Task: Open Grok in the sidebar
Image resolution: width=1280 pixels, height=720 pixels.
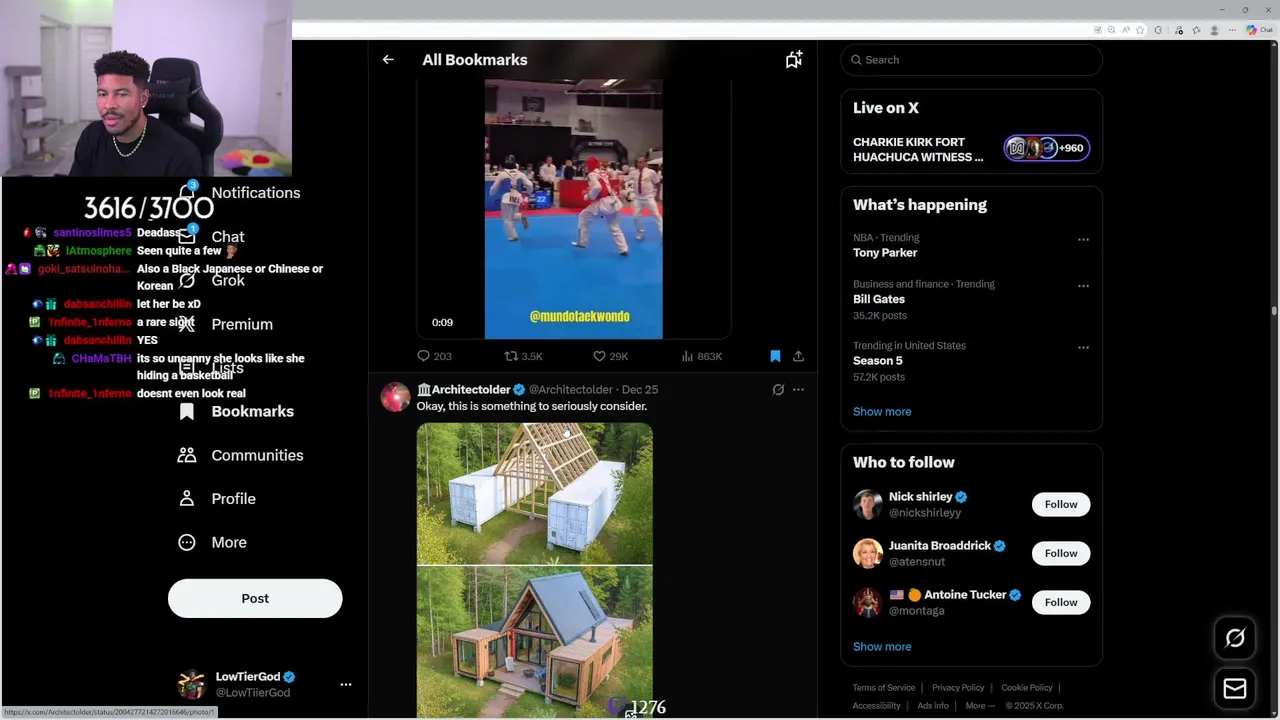Action: coord(227,280)
